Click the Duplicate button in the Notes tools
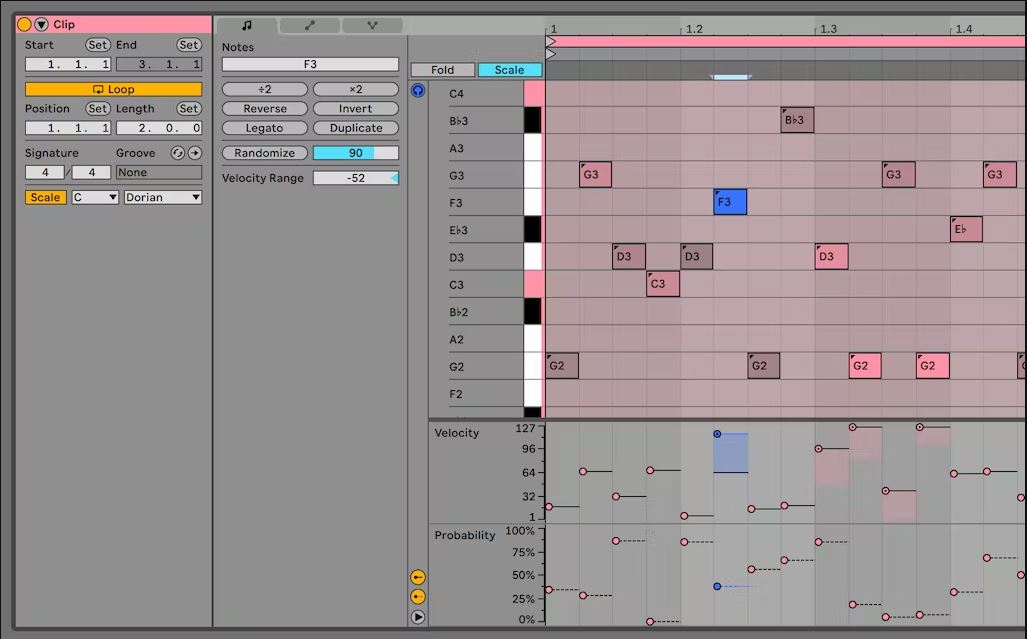 pos(355,127)
